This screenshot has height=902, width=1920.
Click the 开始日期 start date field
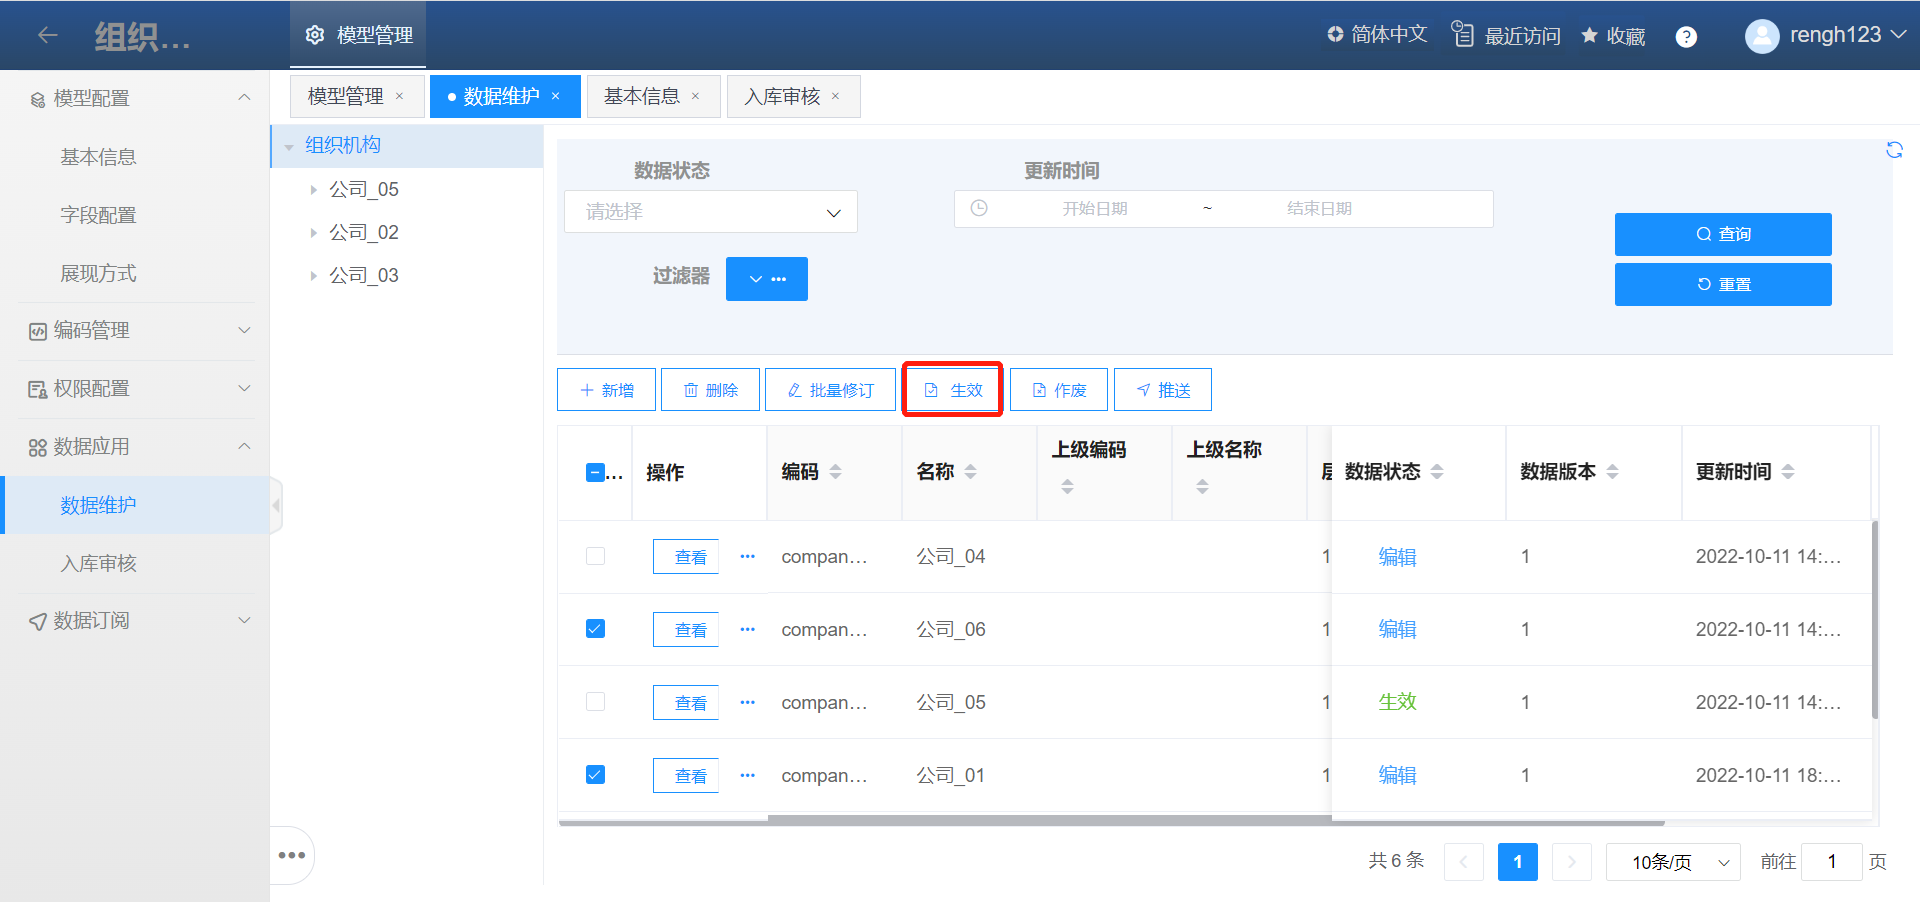pos(1094,209)
